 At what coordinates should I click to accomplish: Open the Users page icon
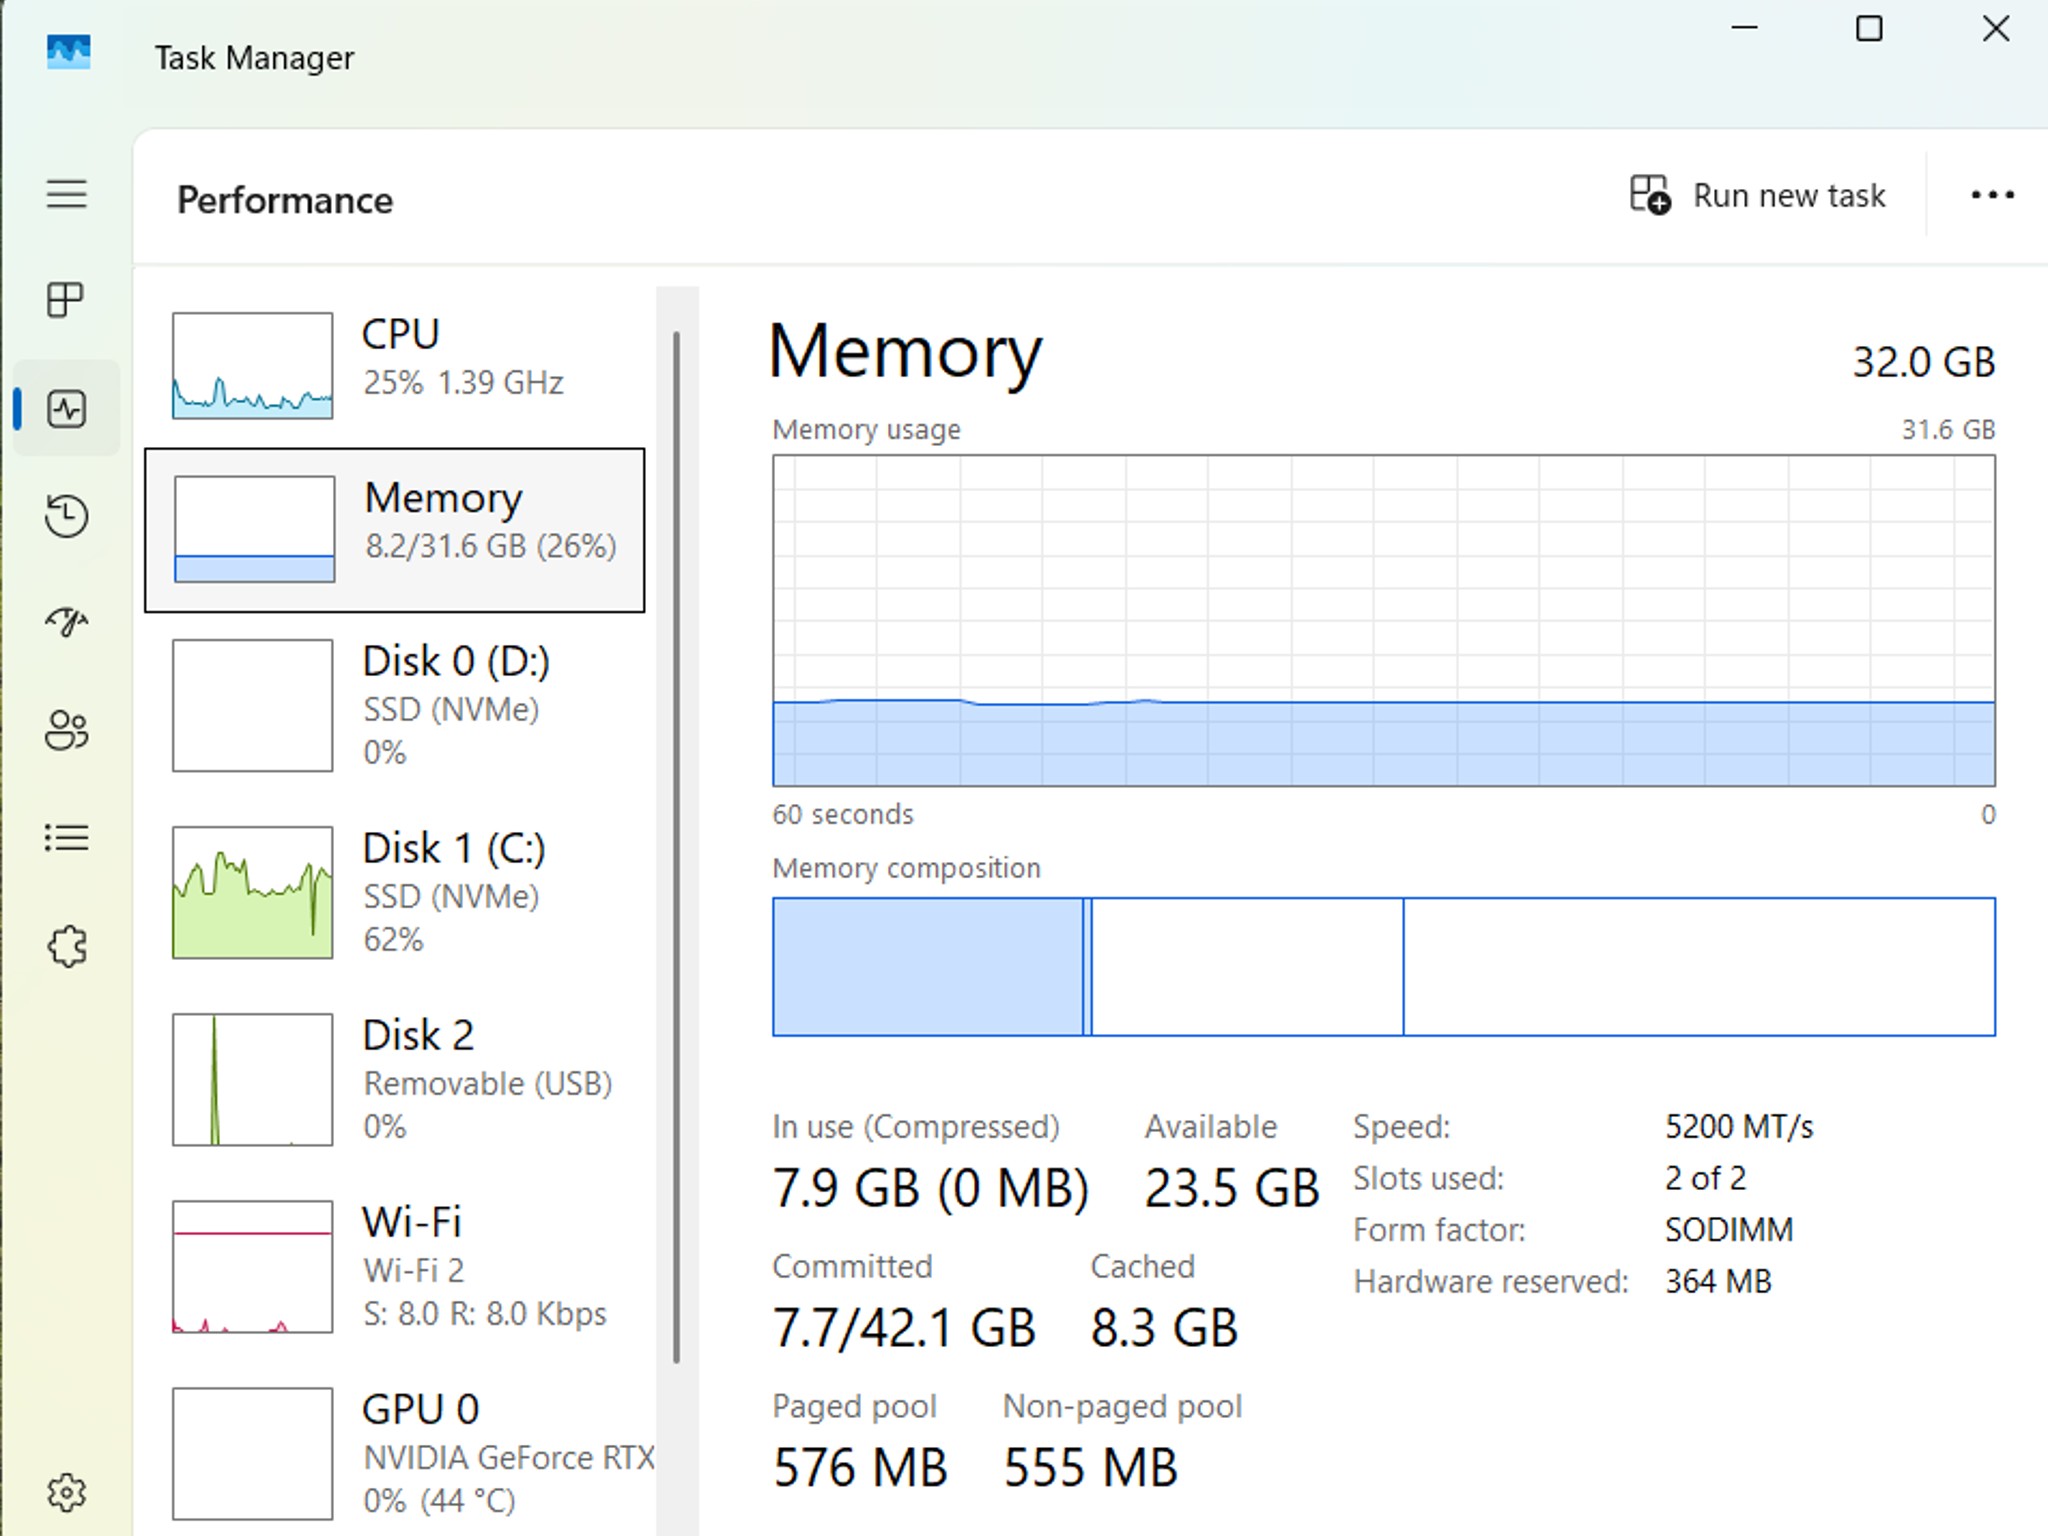67,730
